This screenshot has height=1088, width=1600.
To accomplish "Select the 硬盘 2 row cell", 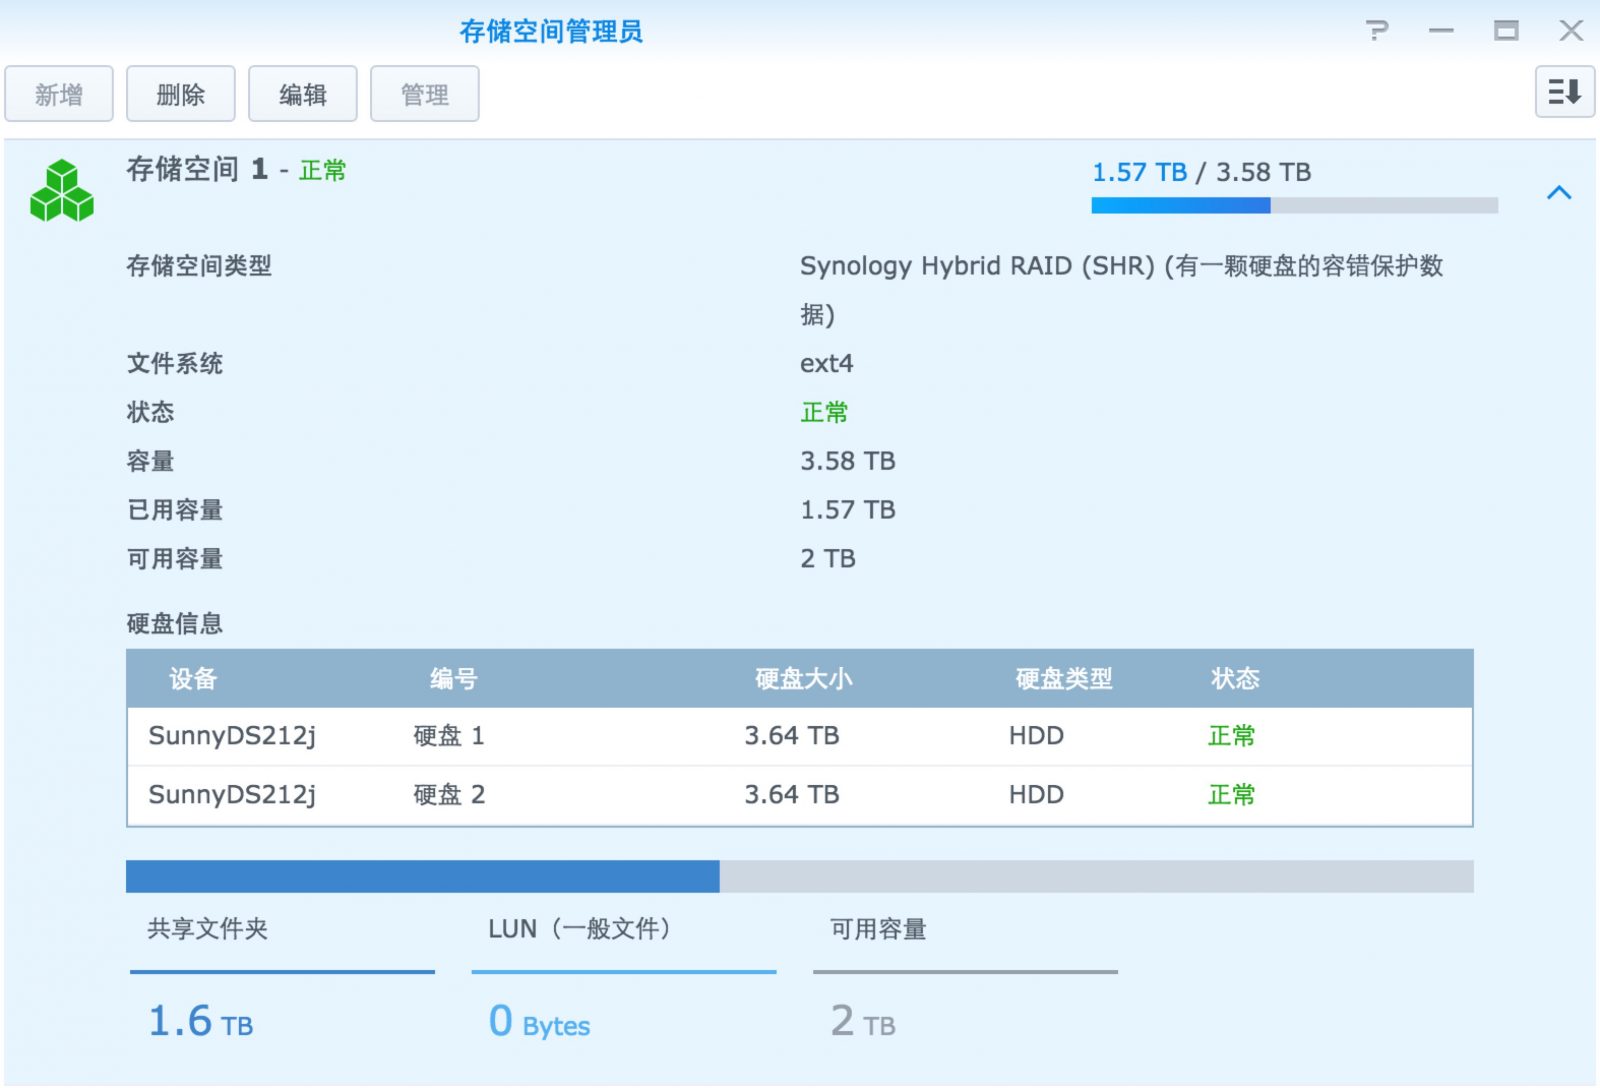I will [x=449, y=795].
